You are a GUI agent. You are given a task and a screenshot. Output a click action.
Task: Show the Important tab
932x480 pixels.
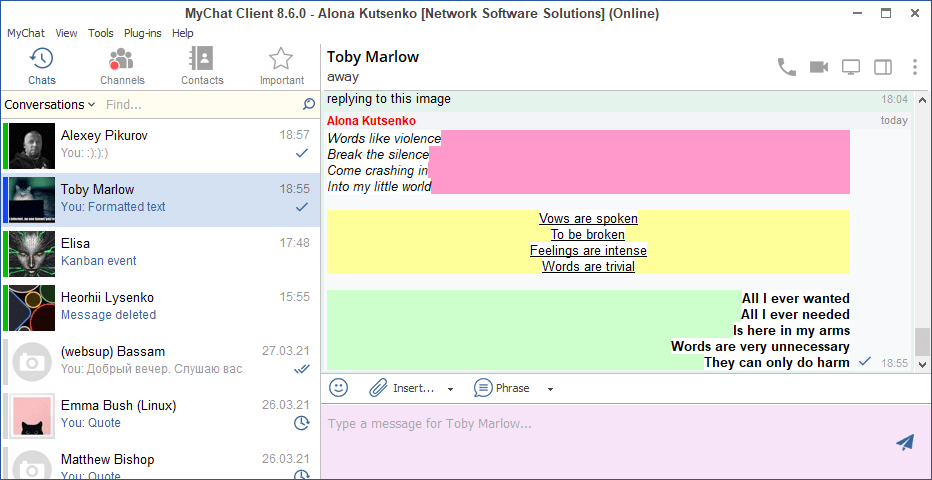[282, 67]
